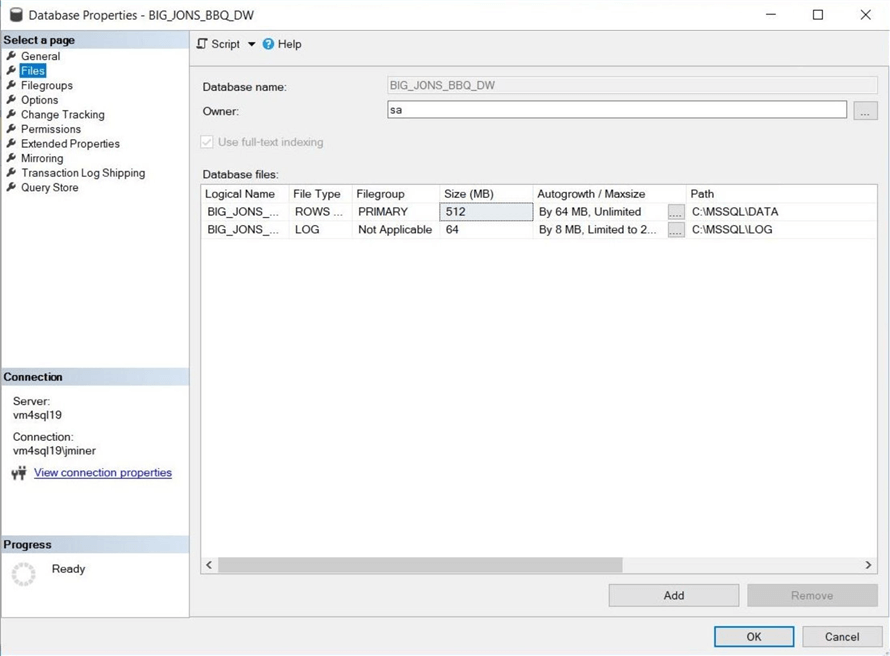The width and height of the screenshot is (890, 656).
Task: Click OK to save database properties
Action: pyautogui.click(x=753, y=636)
